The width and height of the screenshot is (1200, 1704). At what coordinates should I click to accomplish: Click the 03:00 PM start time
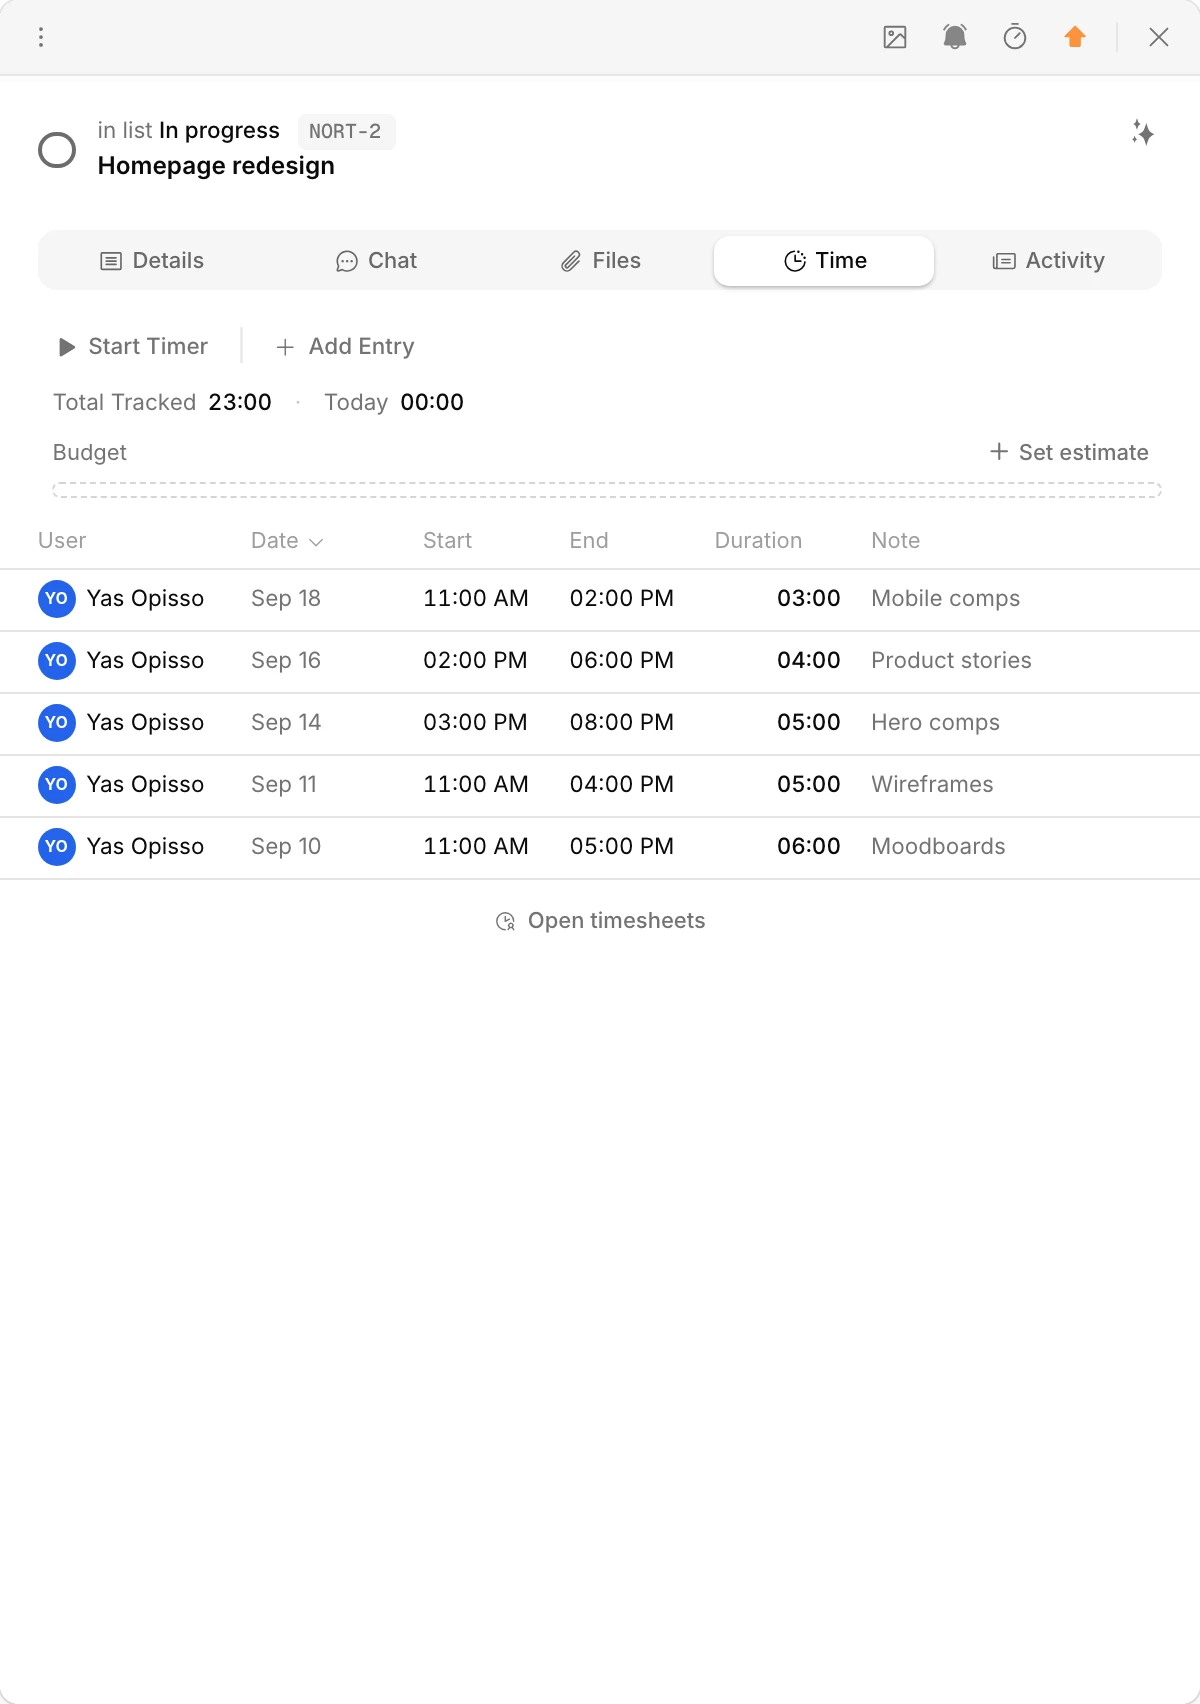click(x=475, y=722)
